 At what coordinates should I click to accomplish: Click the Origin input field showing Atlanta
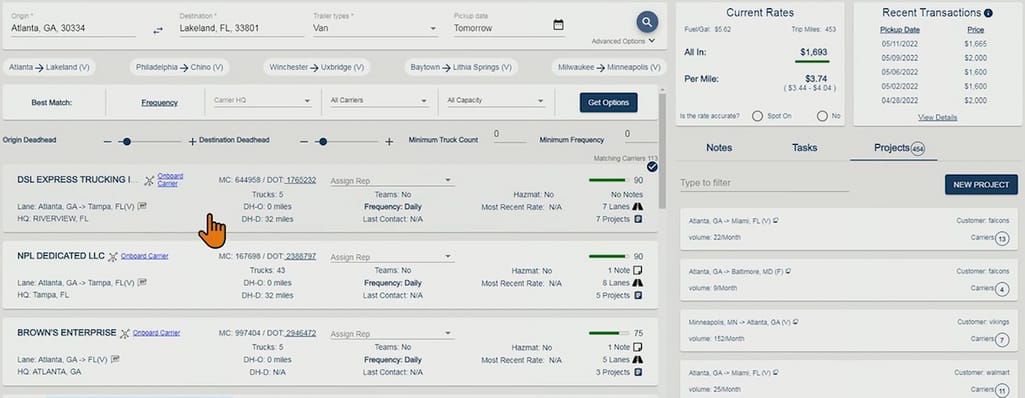[x=74, y=28]
